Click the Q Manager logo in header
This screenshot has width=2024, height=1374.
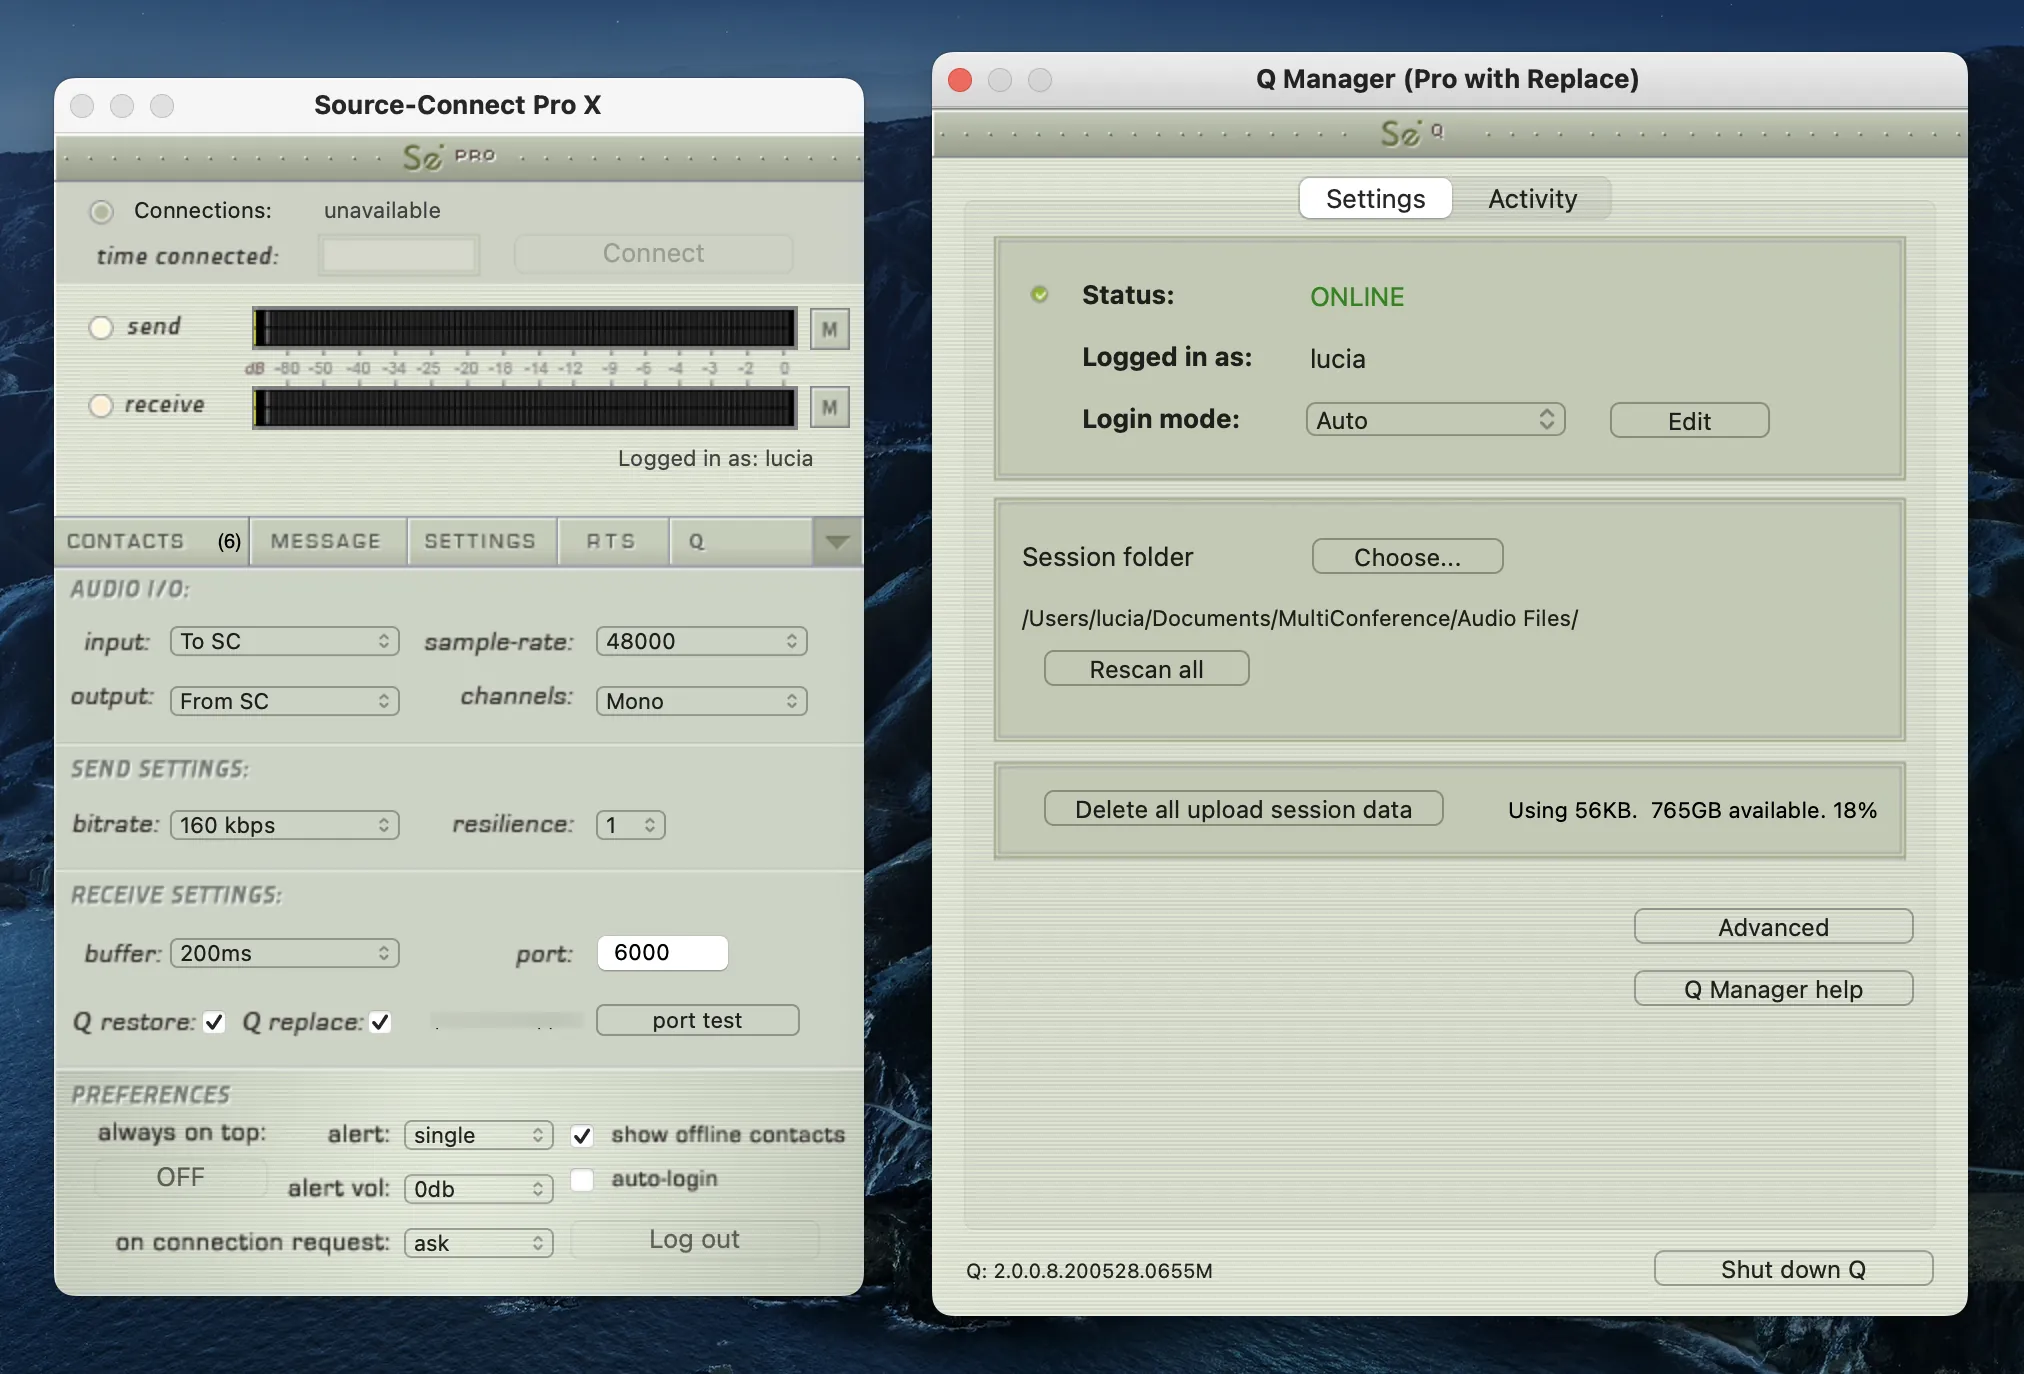click(1412, 132)
